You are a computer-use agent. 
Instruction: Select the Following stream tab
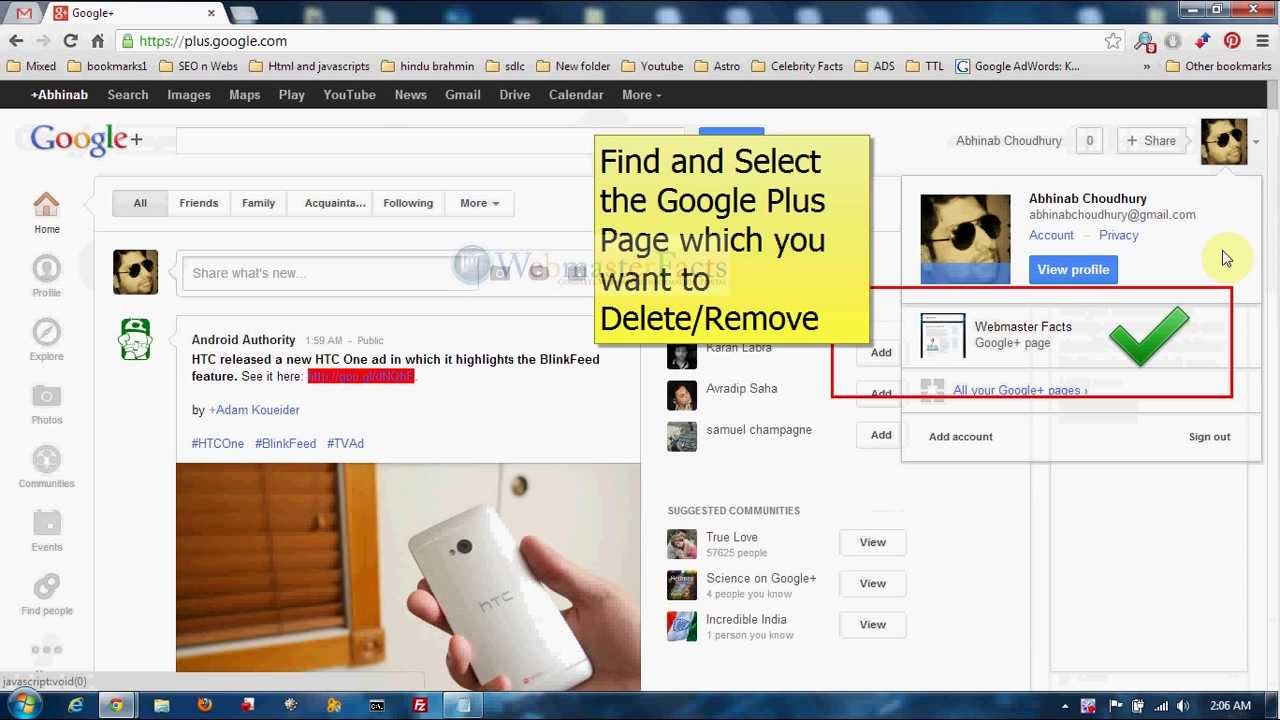tap(408, 203)
